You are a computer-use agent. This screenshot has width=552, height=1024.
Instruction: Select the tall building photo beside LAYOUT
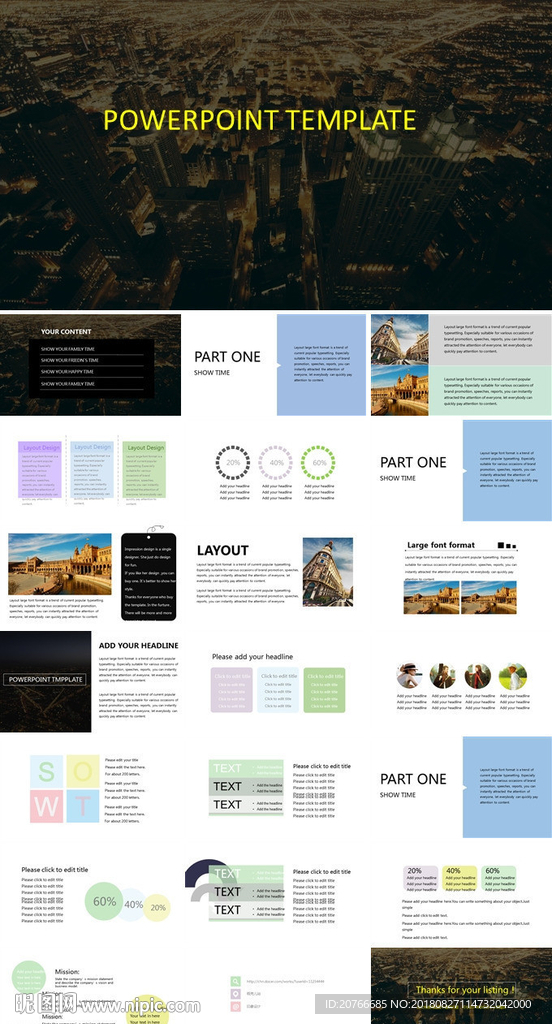coord(327,572)
